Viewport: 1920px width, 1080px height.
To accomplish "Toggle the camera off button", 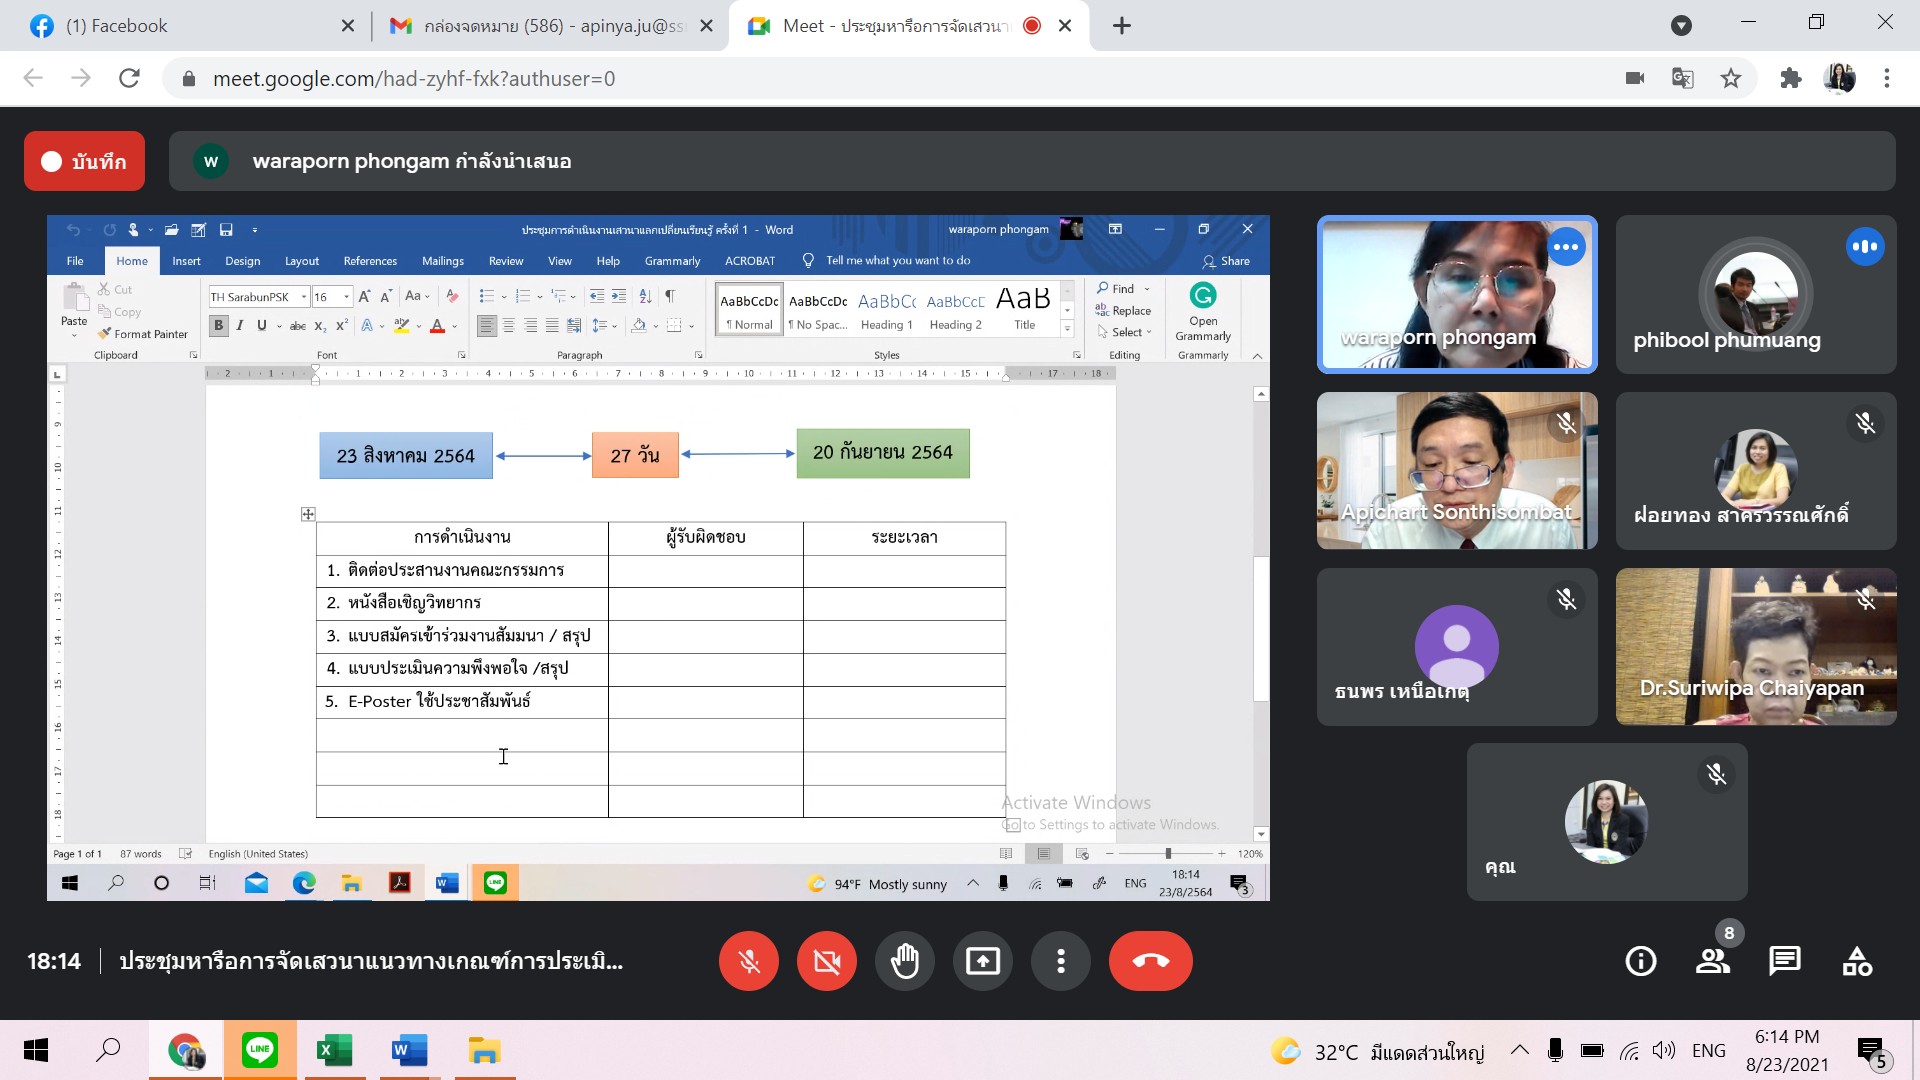I will click(827, 961).
